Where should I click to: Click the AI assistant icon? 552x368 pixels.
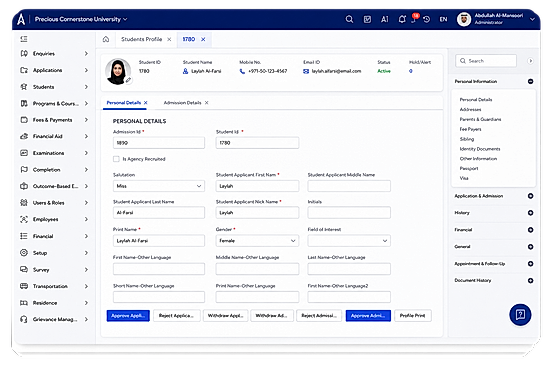pos(385,19)
